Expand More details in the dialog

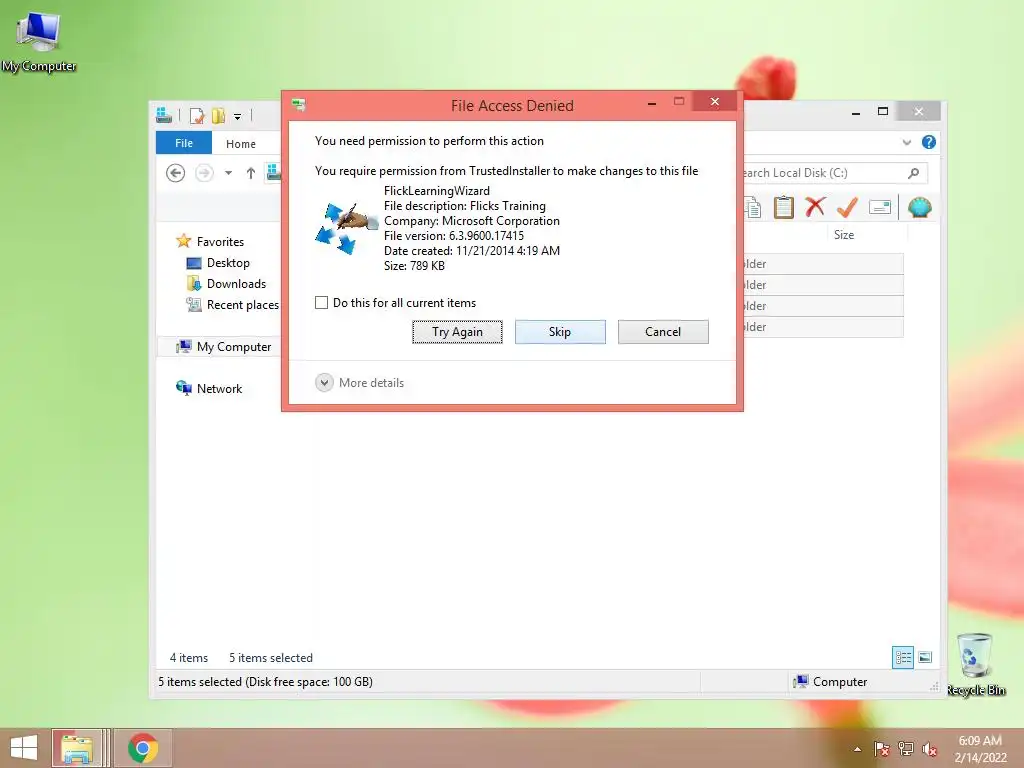coord(359,383)
